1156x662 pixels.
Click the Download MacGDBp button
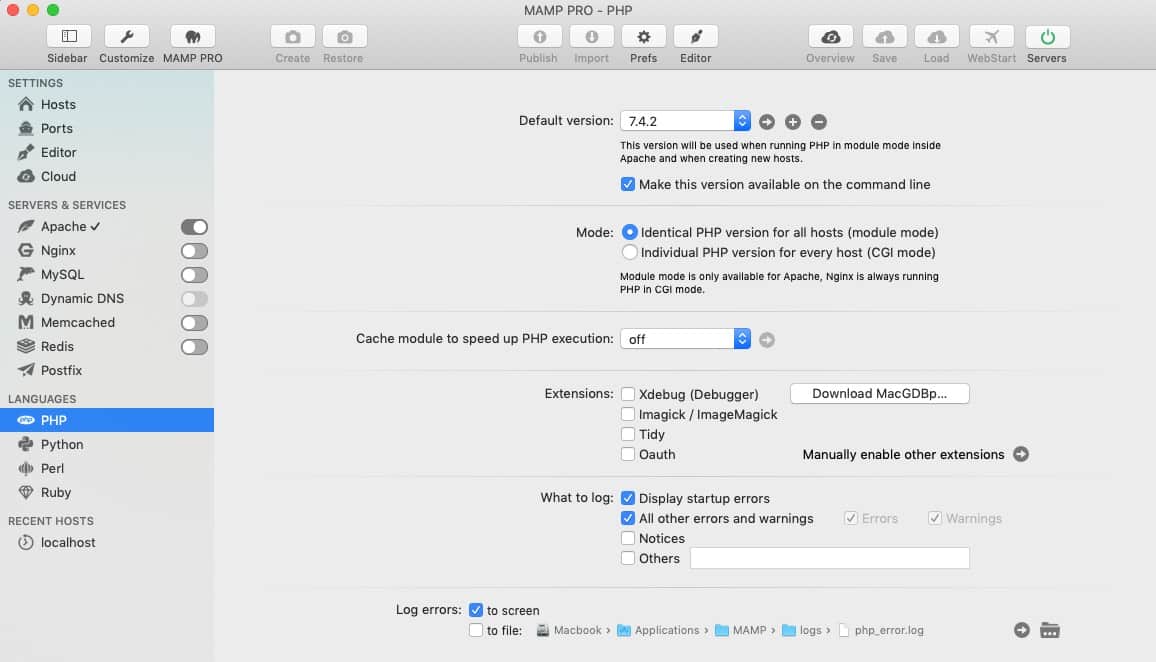(879, 393)
